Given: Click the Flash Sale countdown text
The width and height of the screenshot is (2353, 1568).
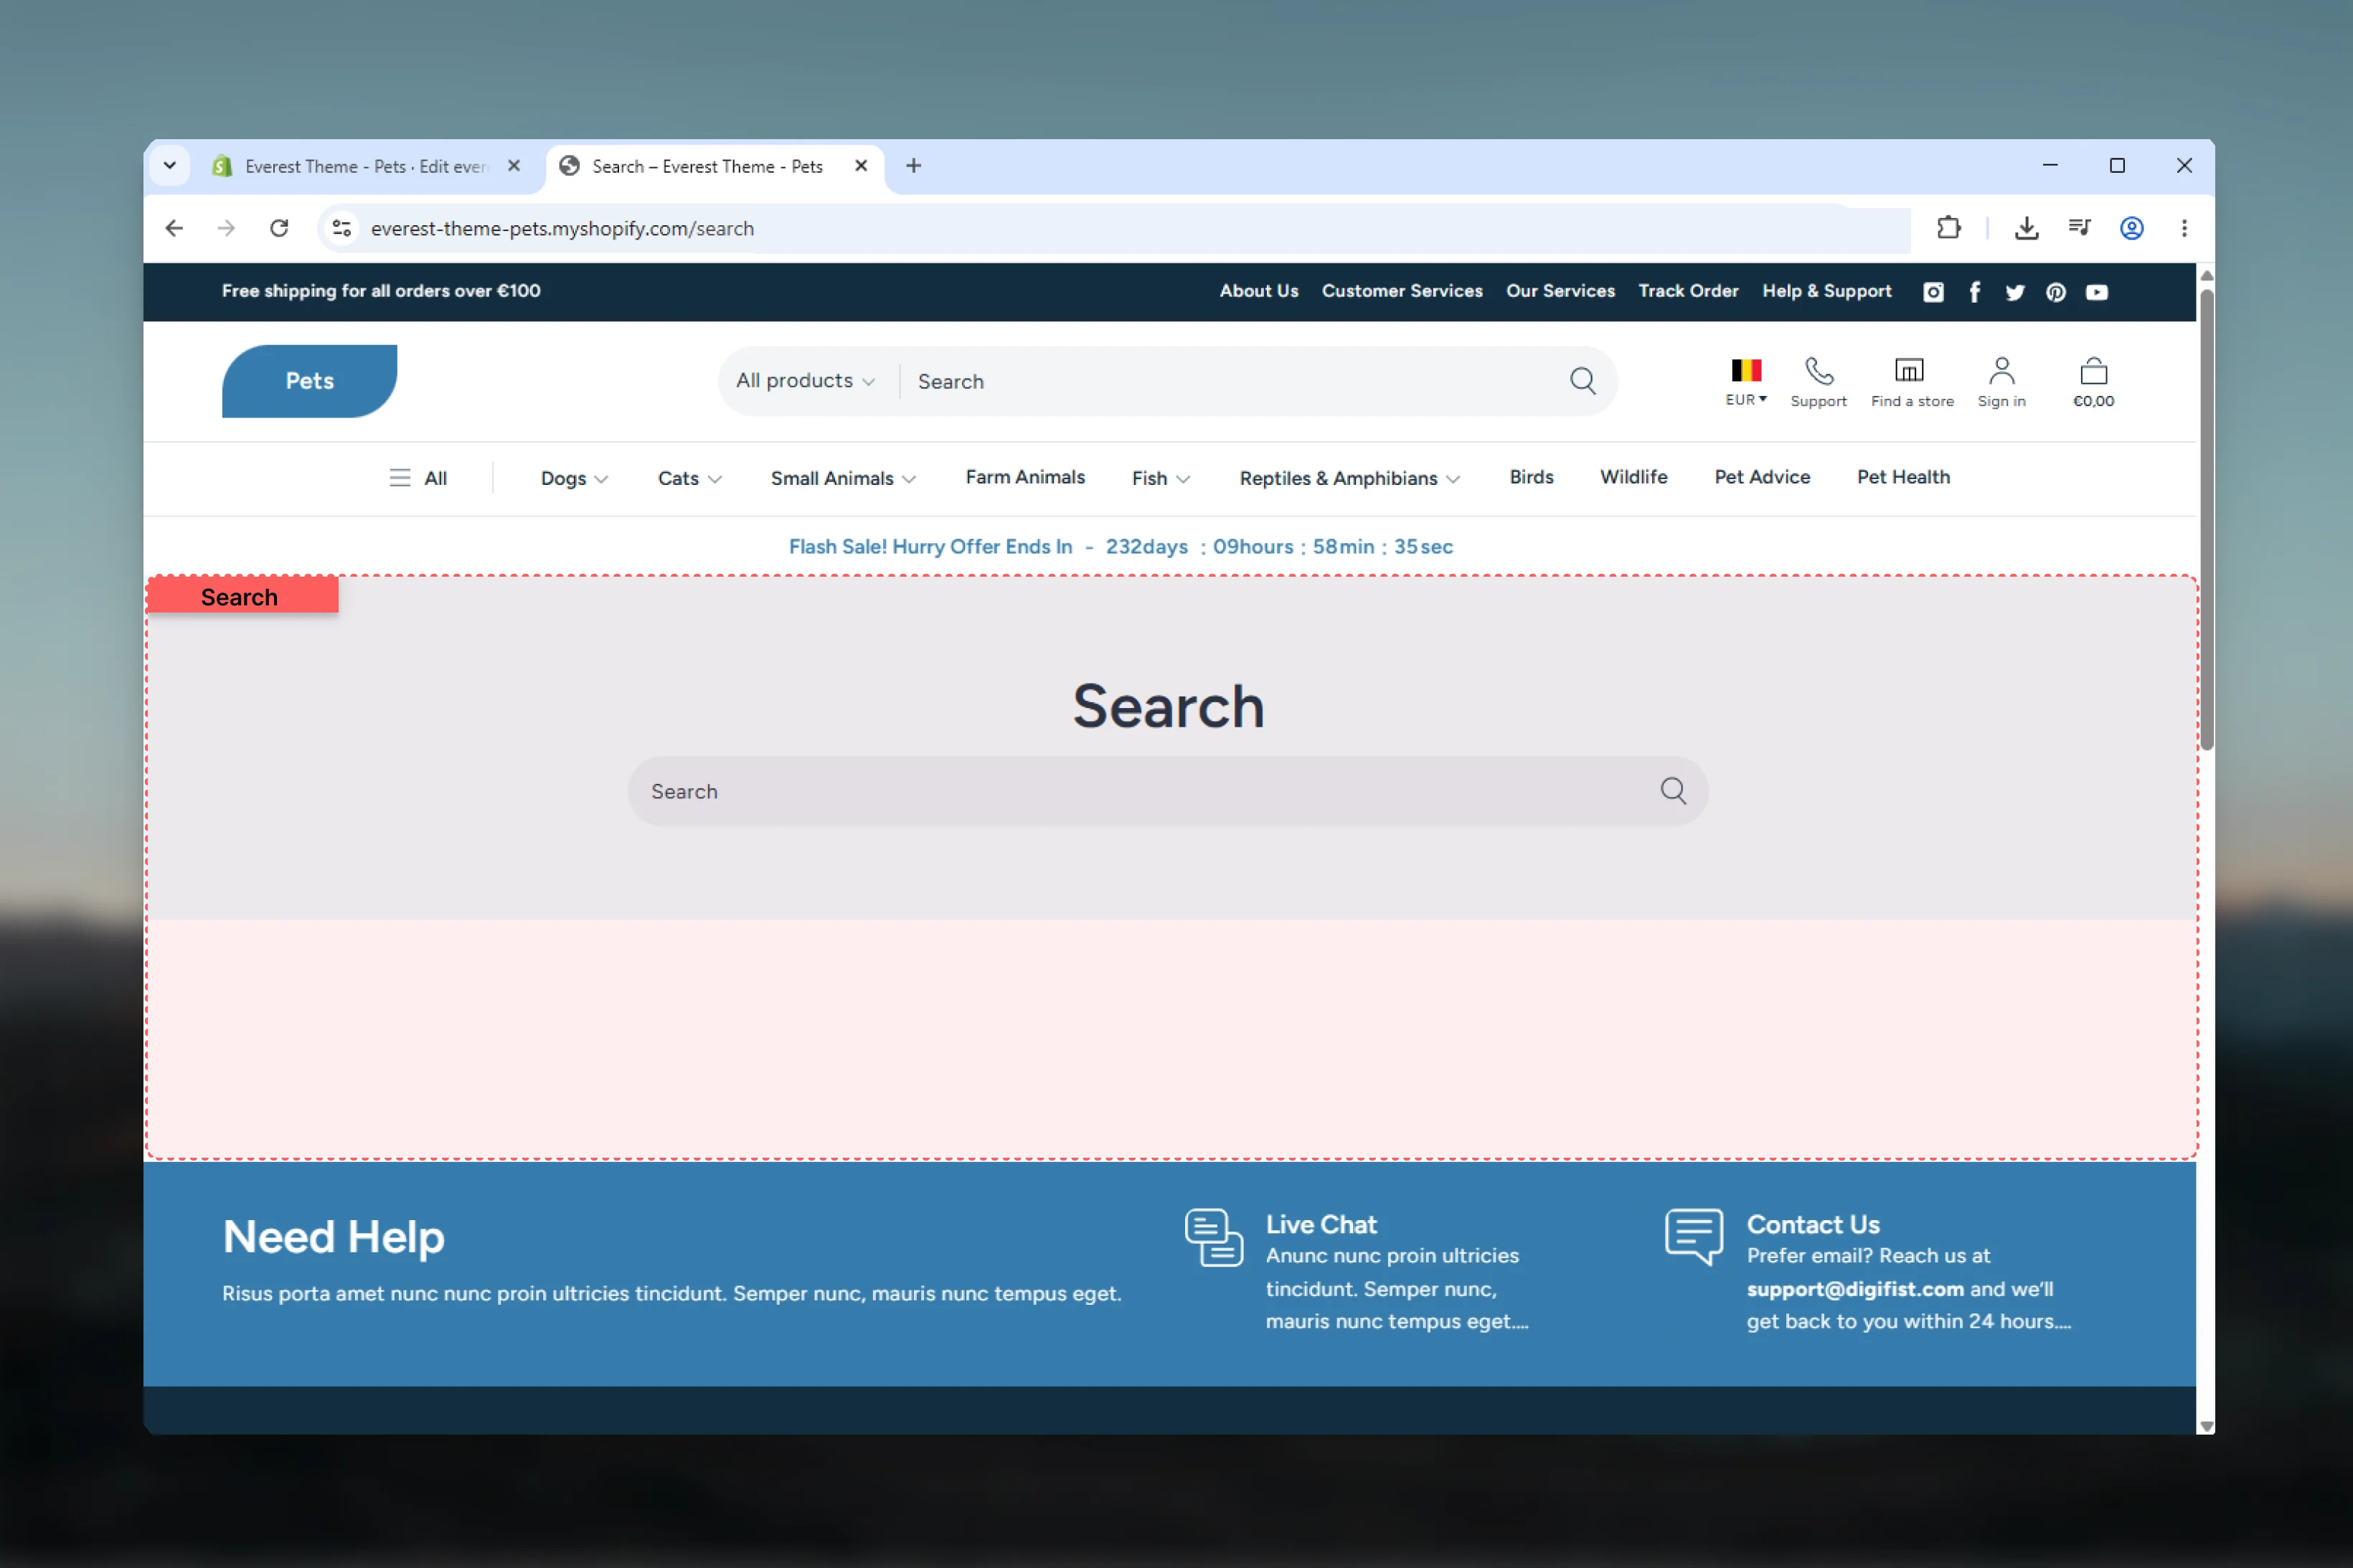Looking at the screenshot, I should pyautogui.click(x=1120, y=547).
